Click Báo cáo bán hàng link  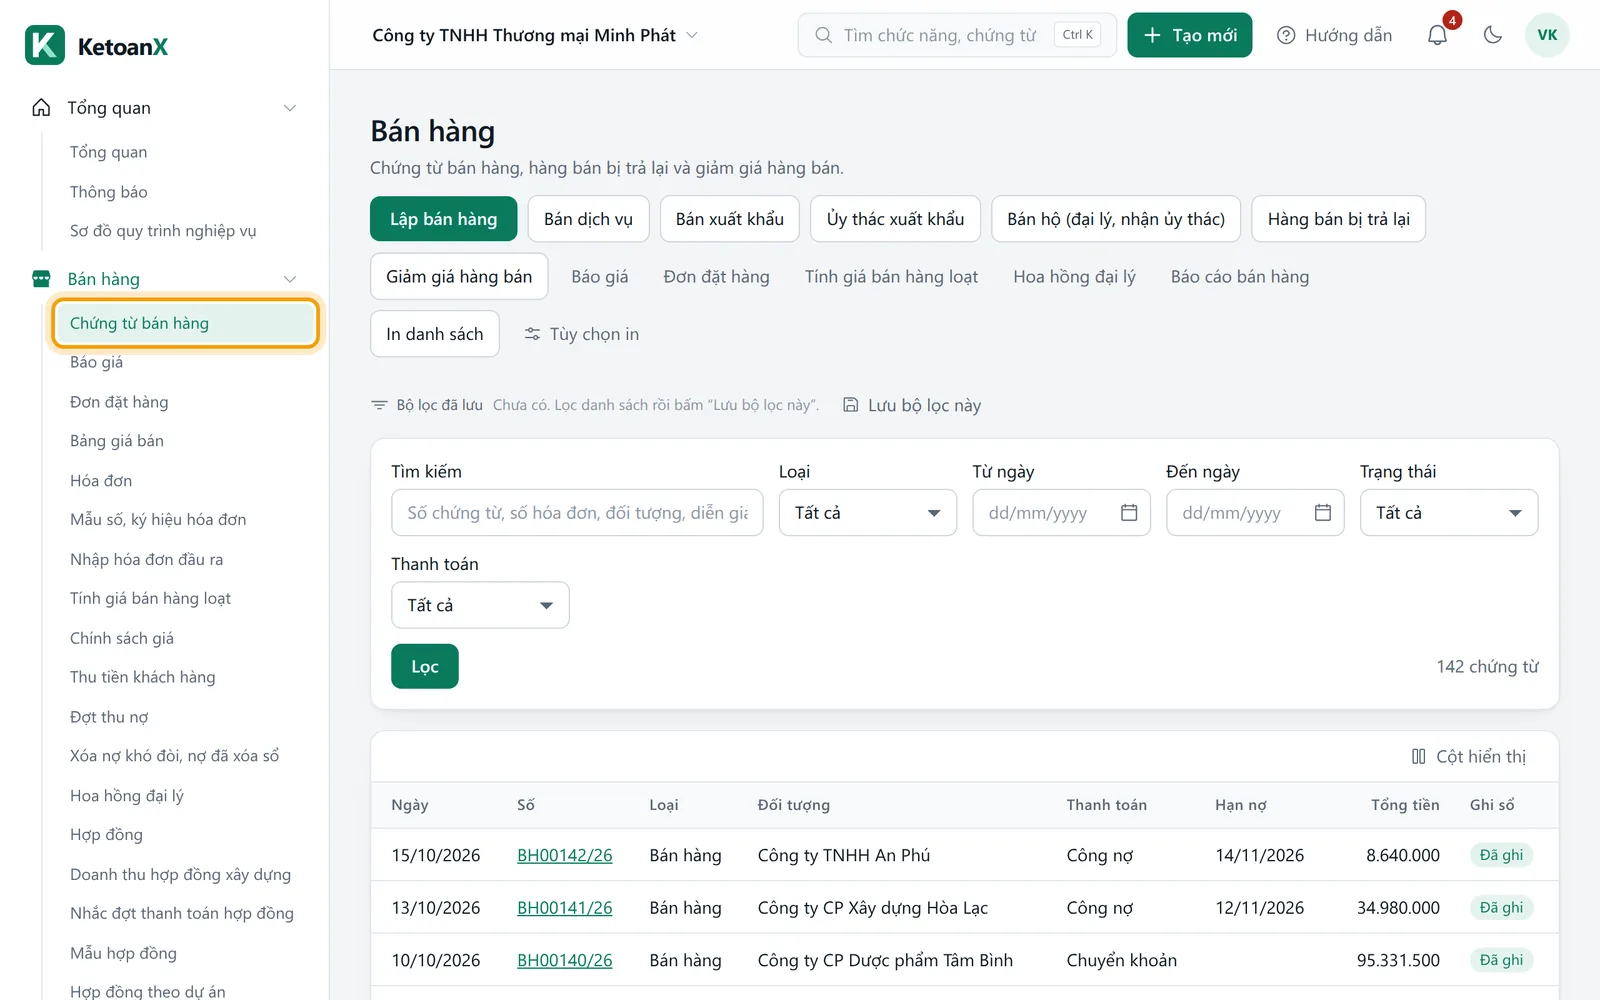point(1240,277)
